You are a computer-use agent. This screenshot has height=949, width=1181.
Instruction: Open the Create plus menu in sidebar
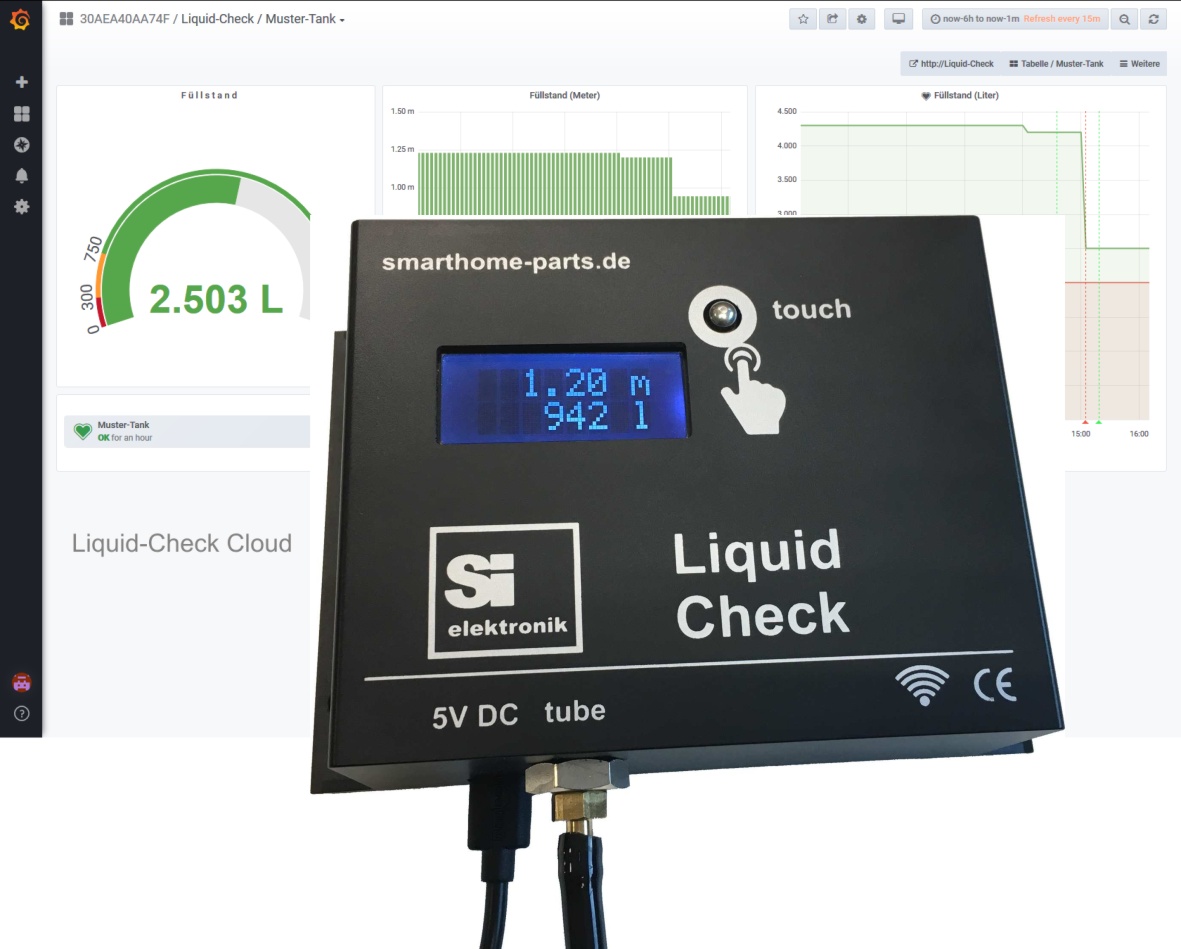(x=22, y=81)
